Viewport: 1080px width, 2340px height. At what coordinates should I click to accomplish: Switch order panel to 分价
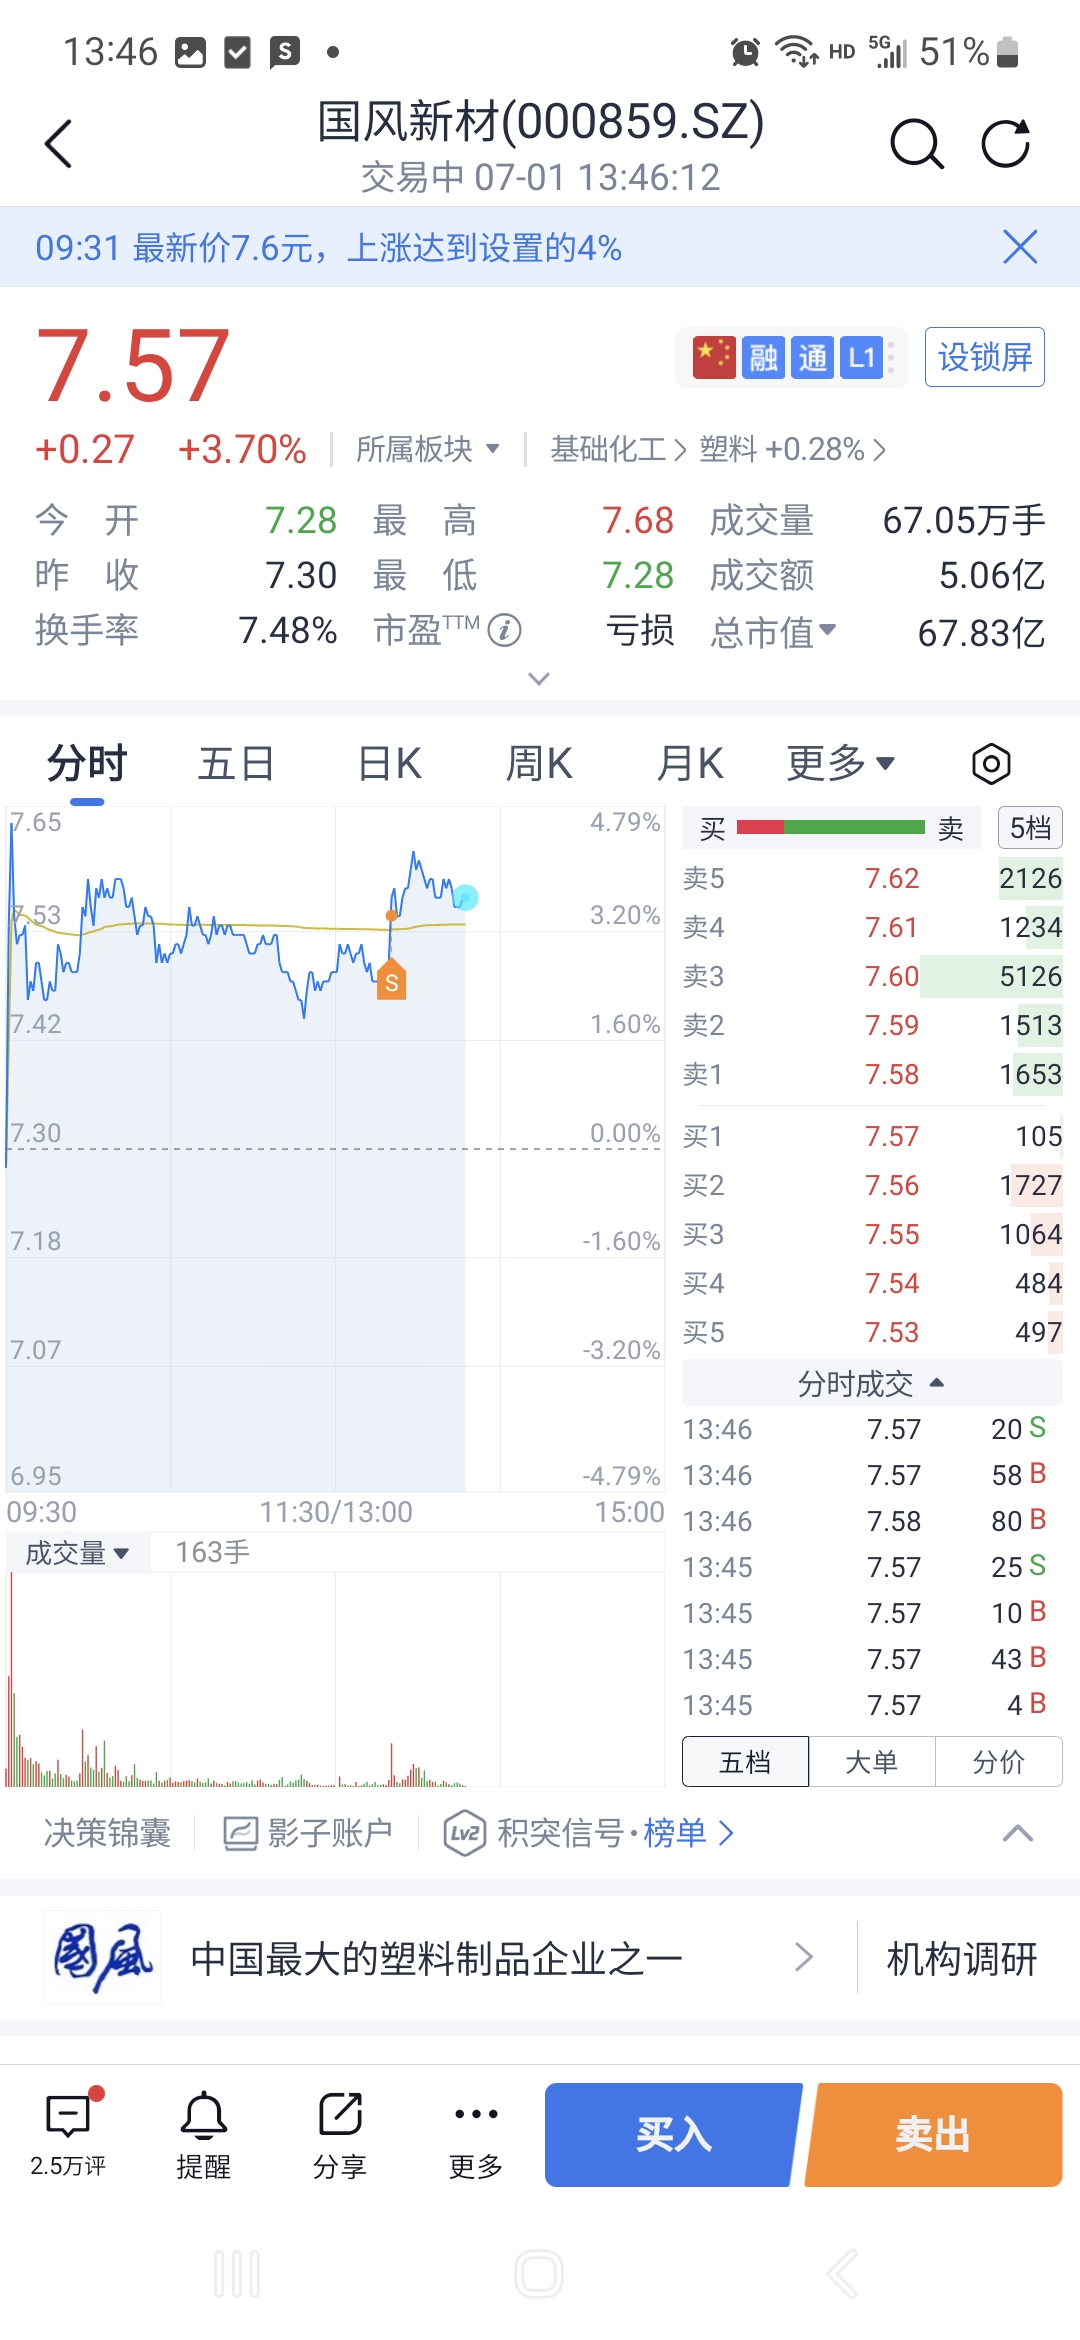[998, 1762]
